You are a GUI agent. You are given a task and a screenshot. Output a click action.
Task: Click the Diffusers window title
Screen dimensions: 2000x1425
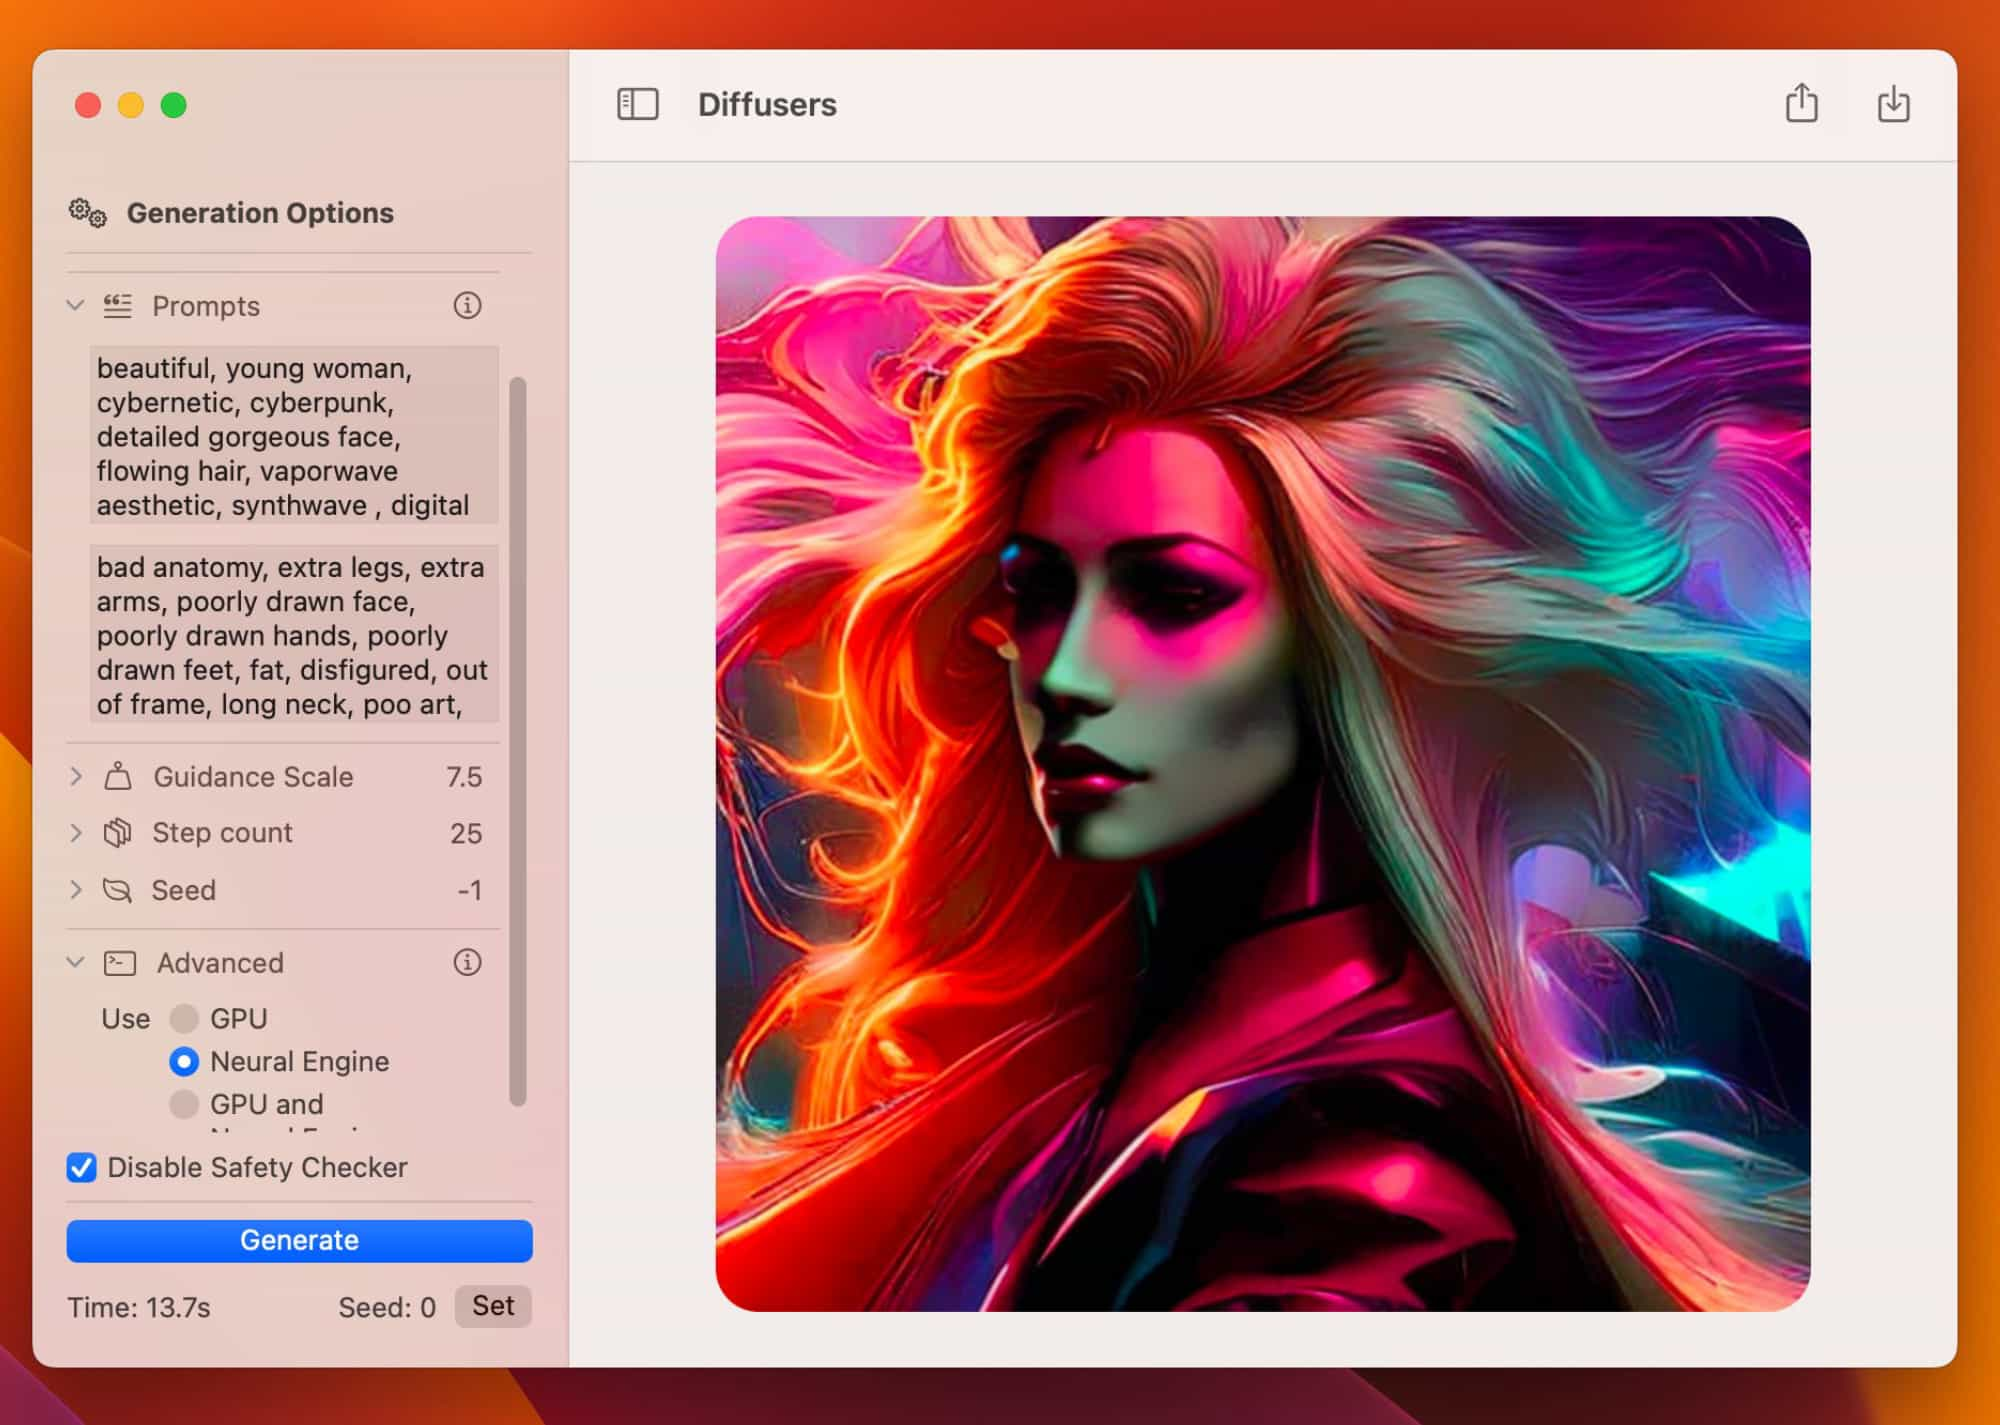pyautogui.click(x=767, y=105)
